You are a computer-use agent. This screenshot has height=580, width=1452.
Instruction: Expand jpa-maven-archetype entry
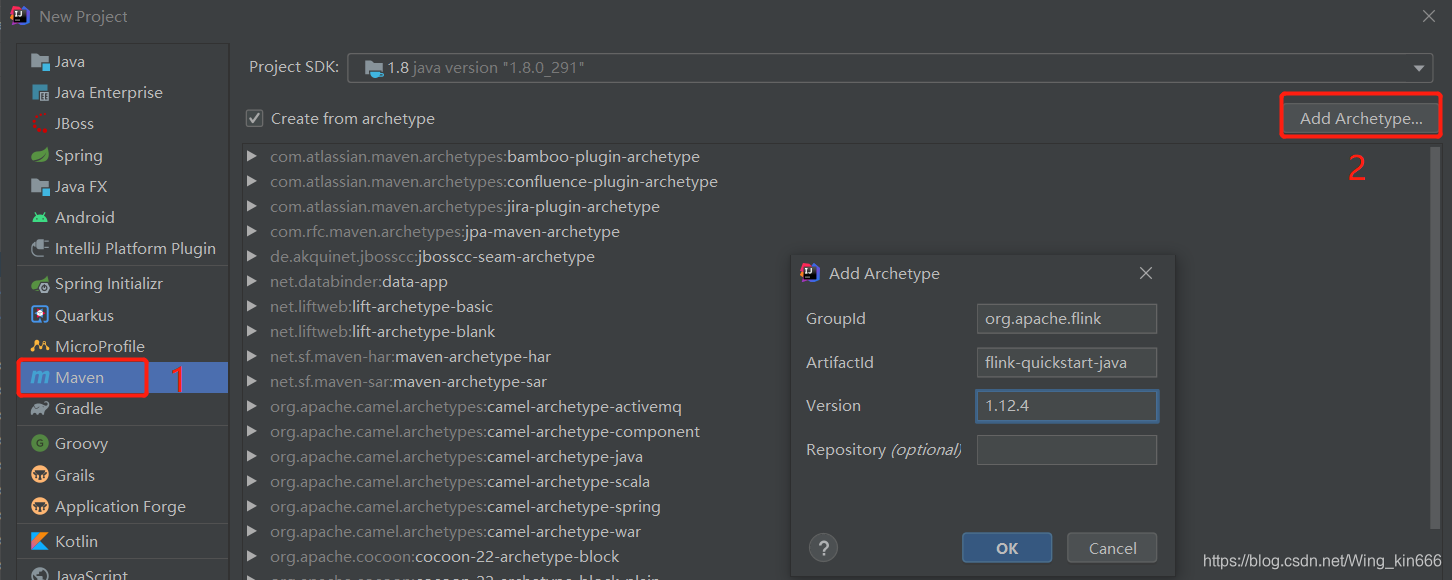tap(252, 232)
